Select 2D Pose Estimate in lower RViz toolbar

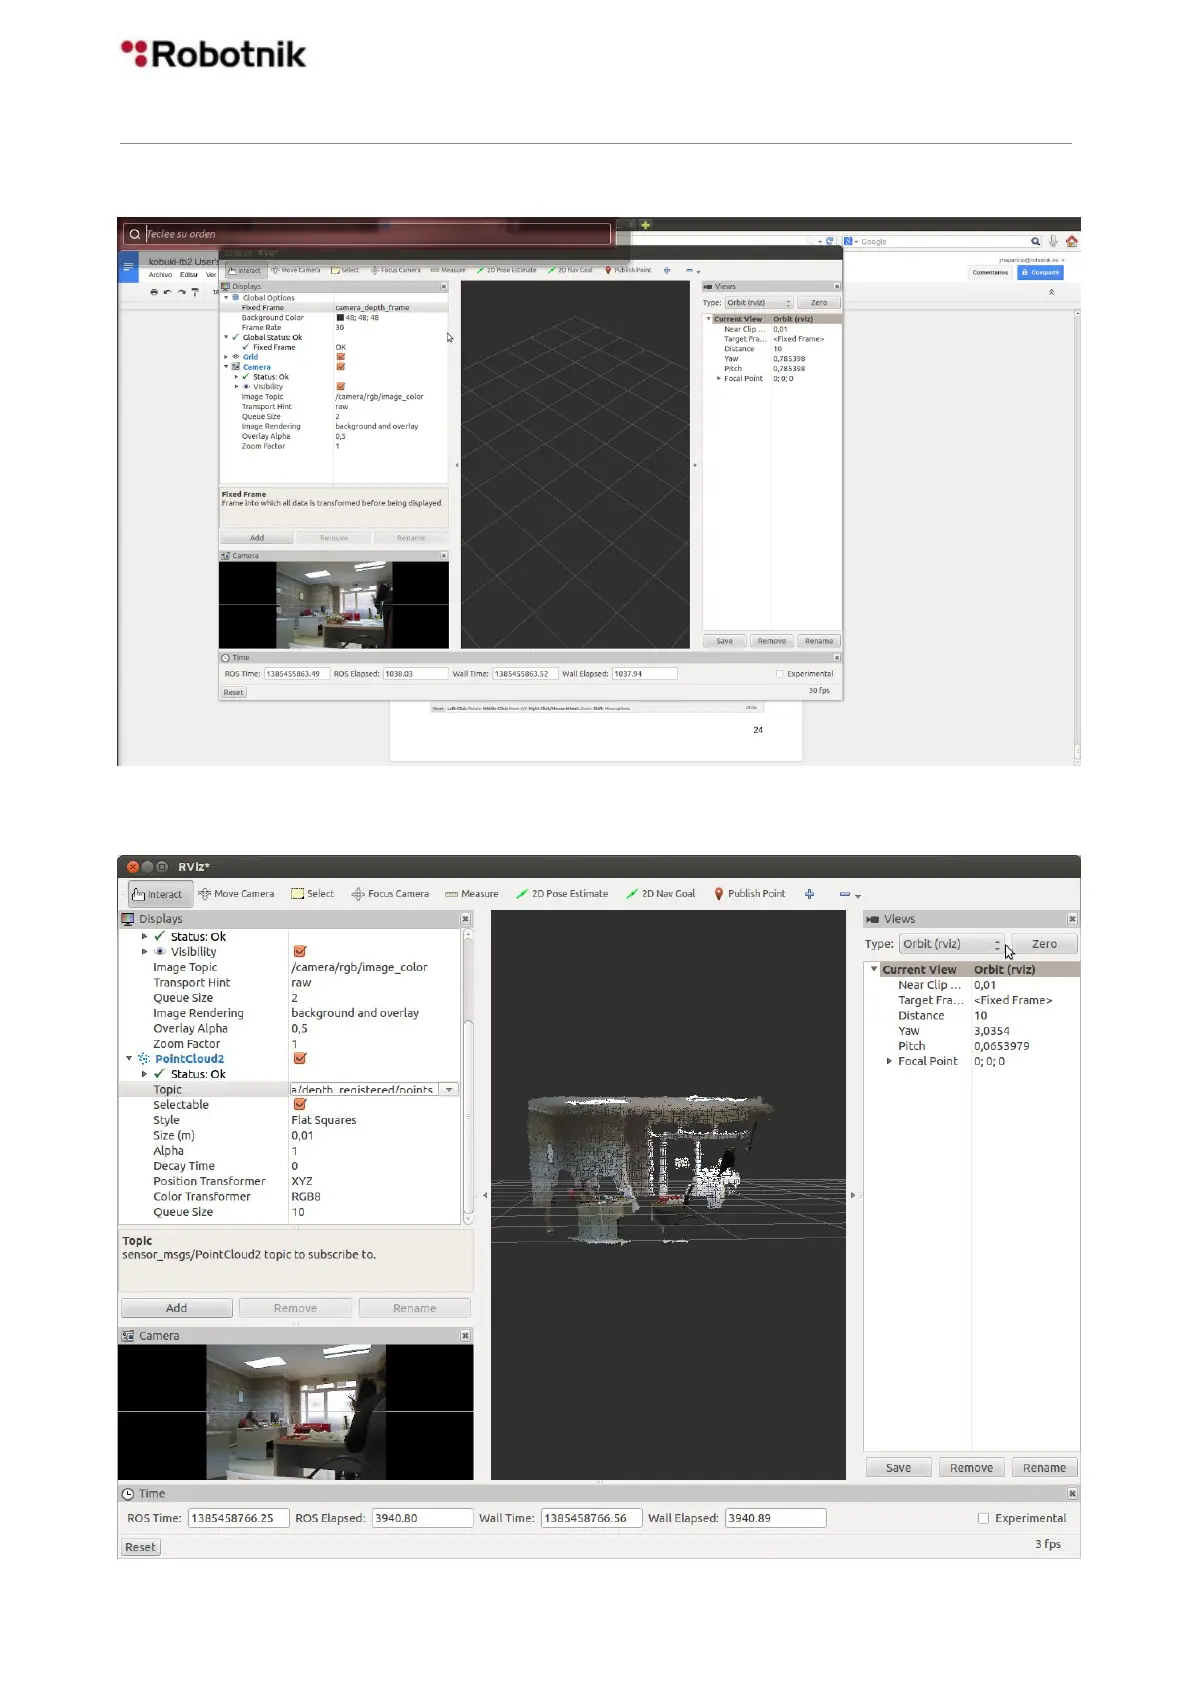(x=561, y=894)
